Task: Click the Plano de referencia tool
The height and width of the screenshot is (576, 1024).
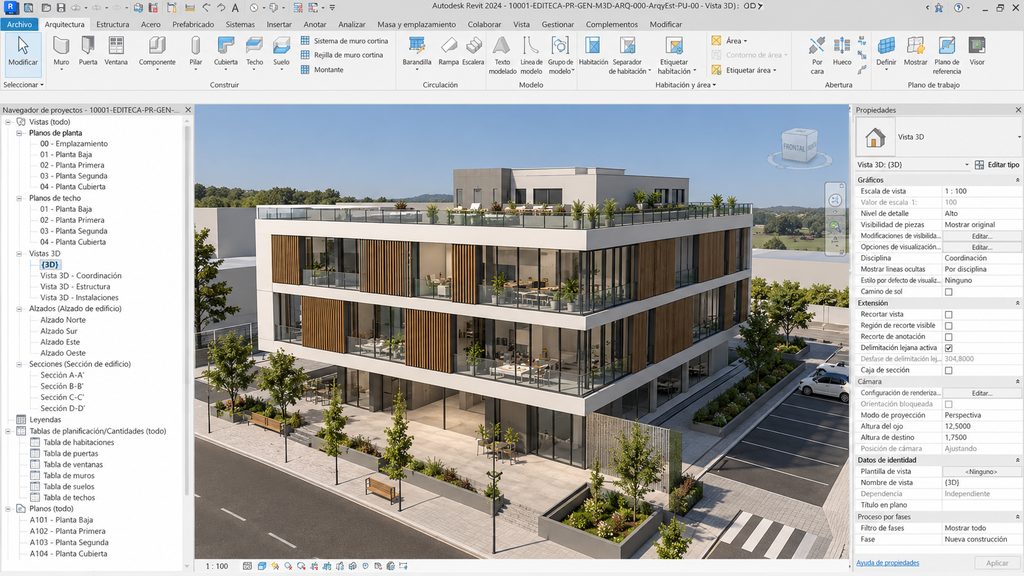Action: [x=946, y=56]
